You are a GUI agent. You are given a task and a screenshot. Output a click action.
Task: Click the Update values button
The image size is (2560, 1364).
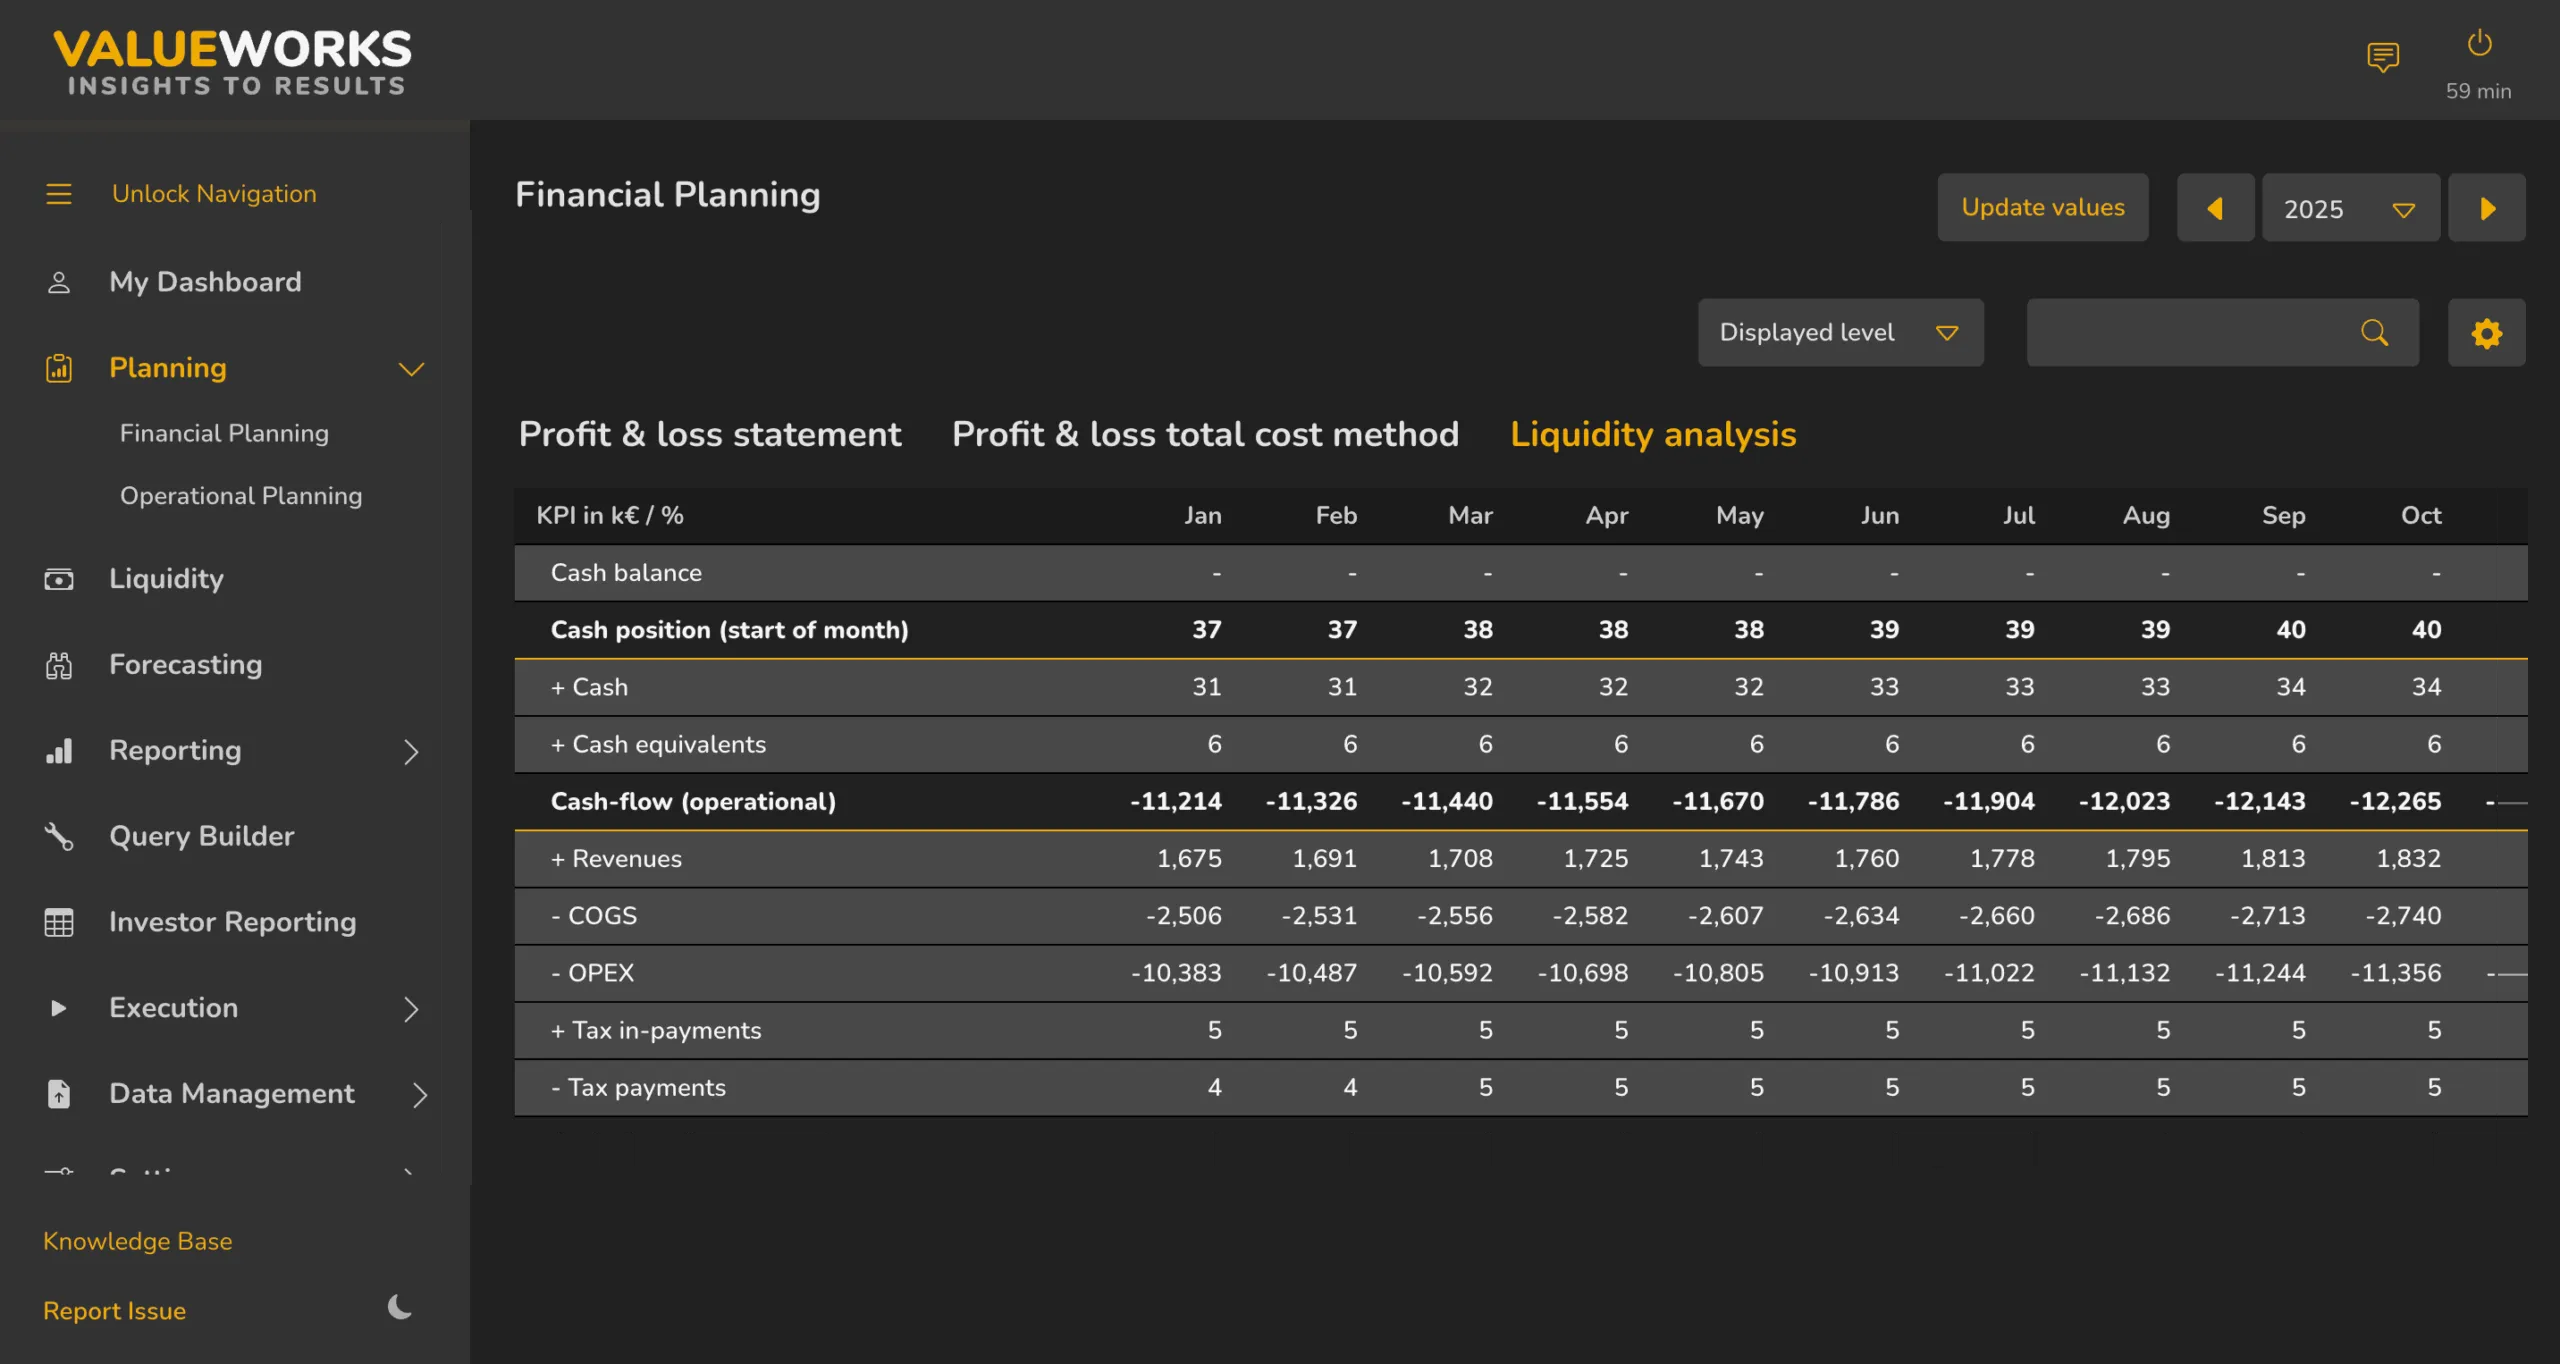pos(2043,208)
